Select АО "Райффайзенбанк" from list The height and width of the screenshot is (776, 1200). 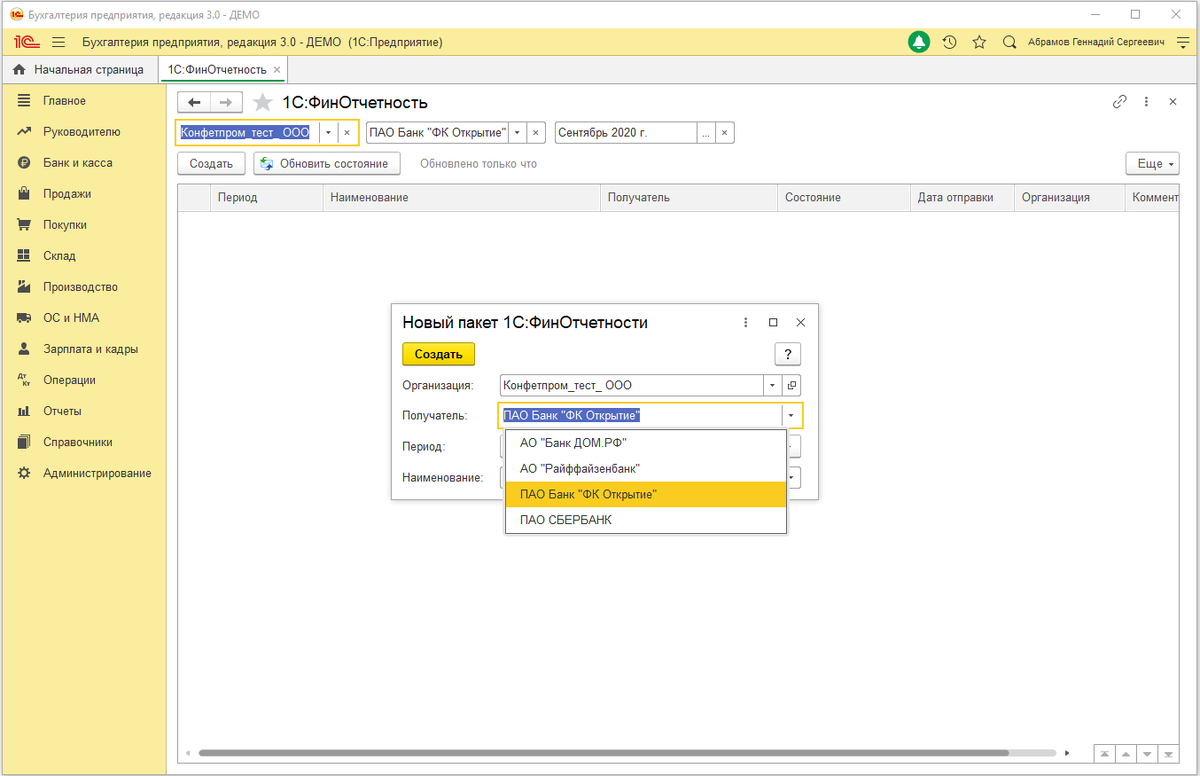pos(646,468)
